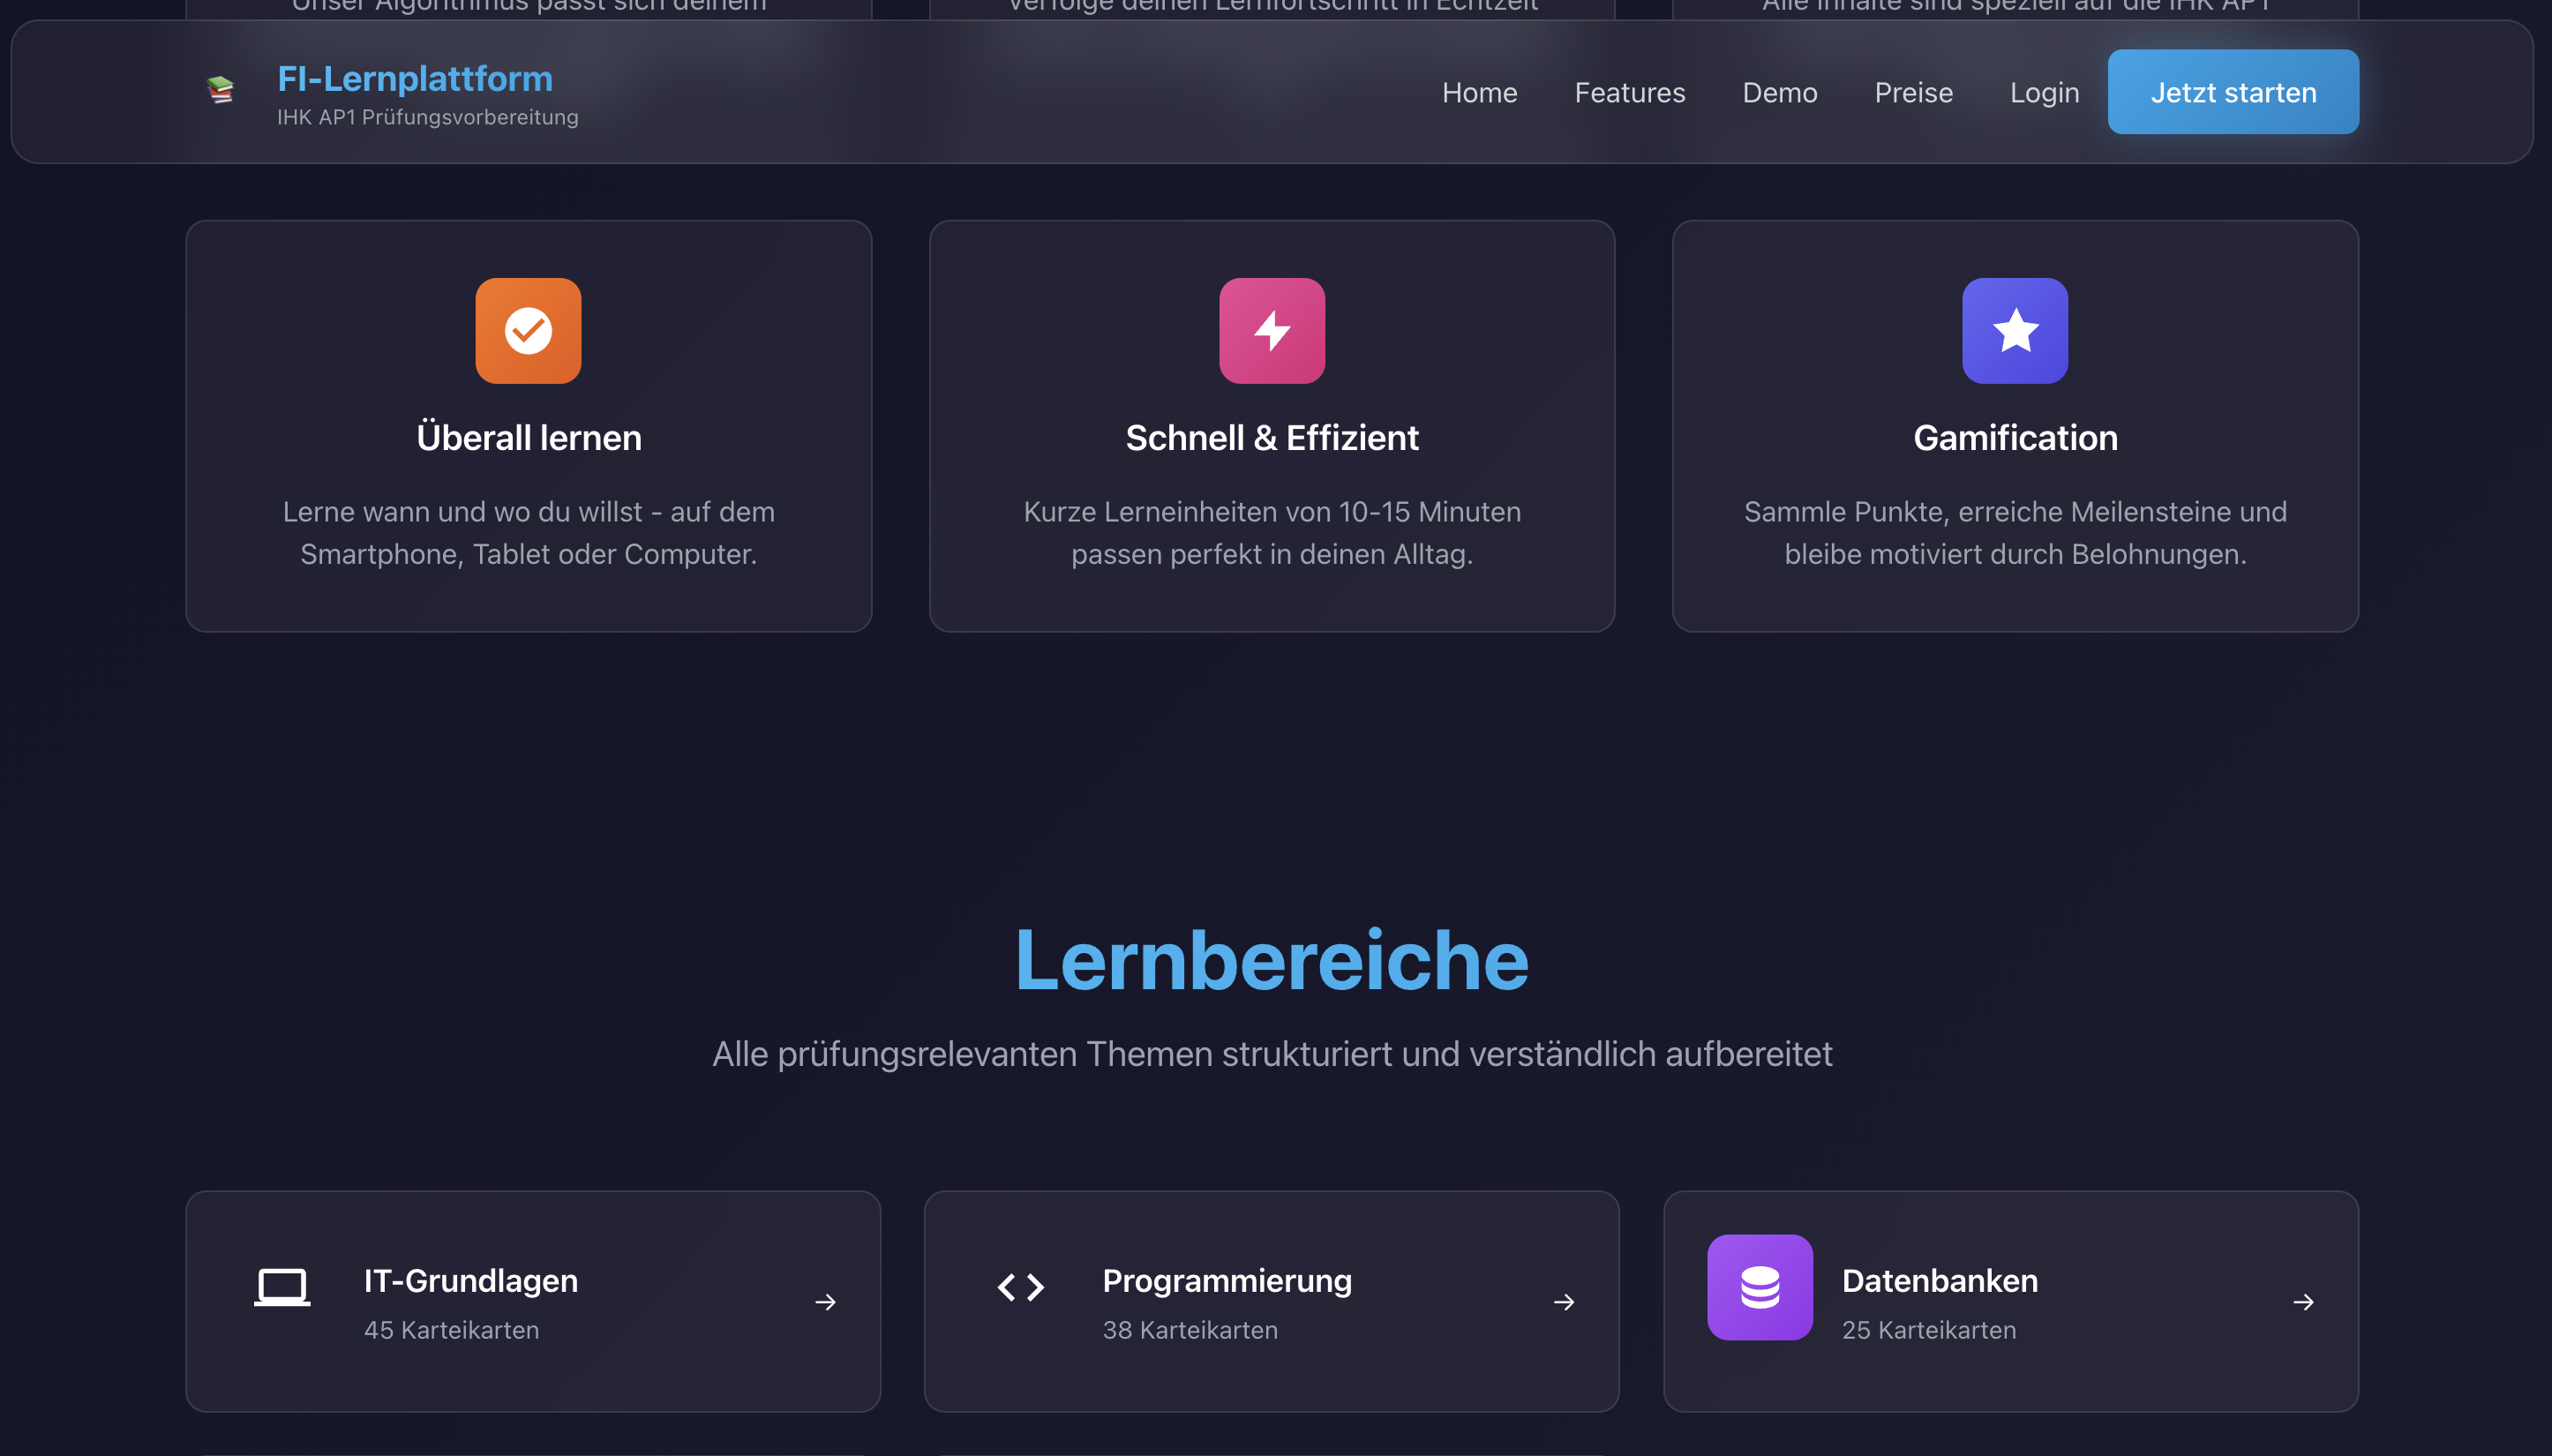The height and width of the screenshot is (1456, 2552).
Task: Click the Sammle Punkte description text
Action: click(2015, 533)
